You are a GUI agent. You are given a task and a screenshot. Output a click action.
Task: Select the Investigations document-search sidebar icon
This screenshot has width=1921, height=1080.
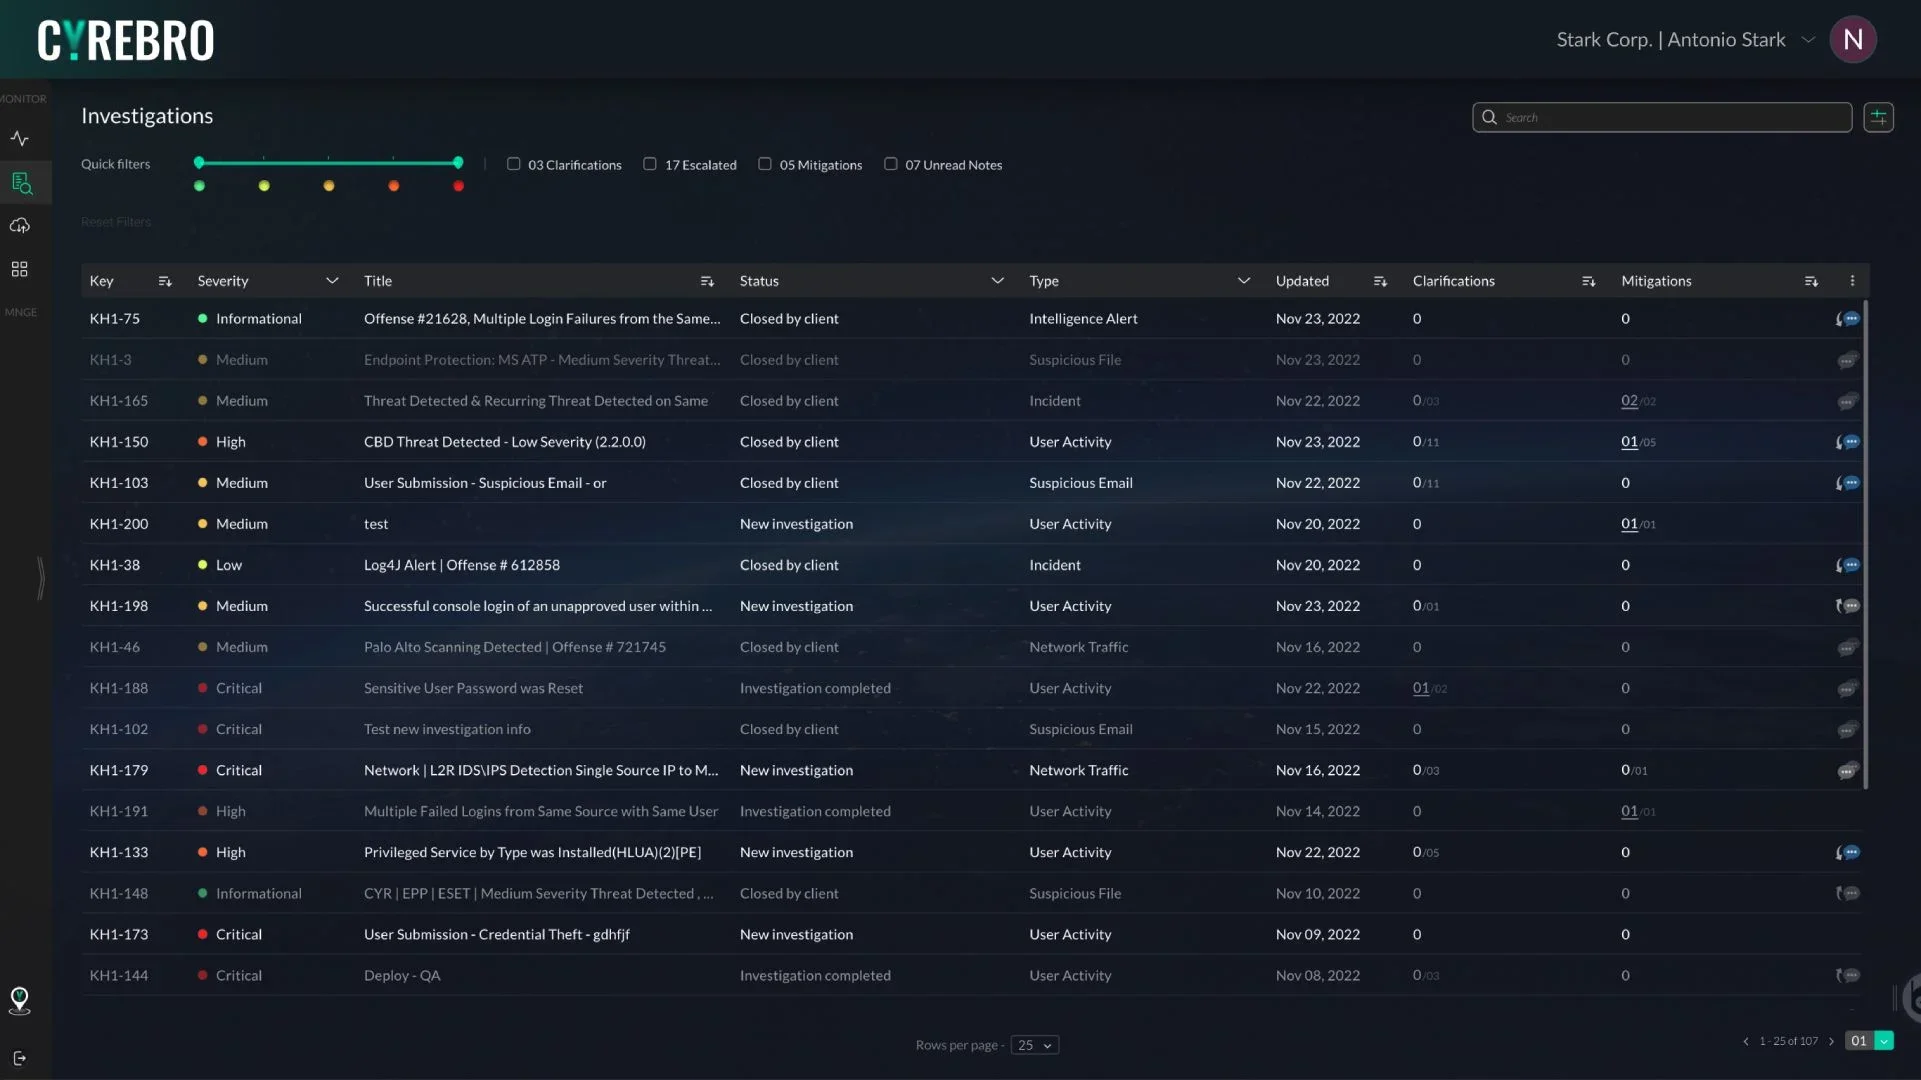[x=21, y=183]
